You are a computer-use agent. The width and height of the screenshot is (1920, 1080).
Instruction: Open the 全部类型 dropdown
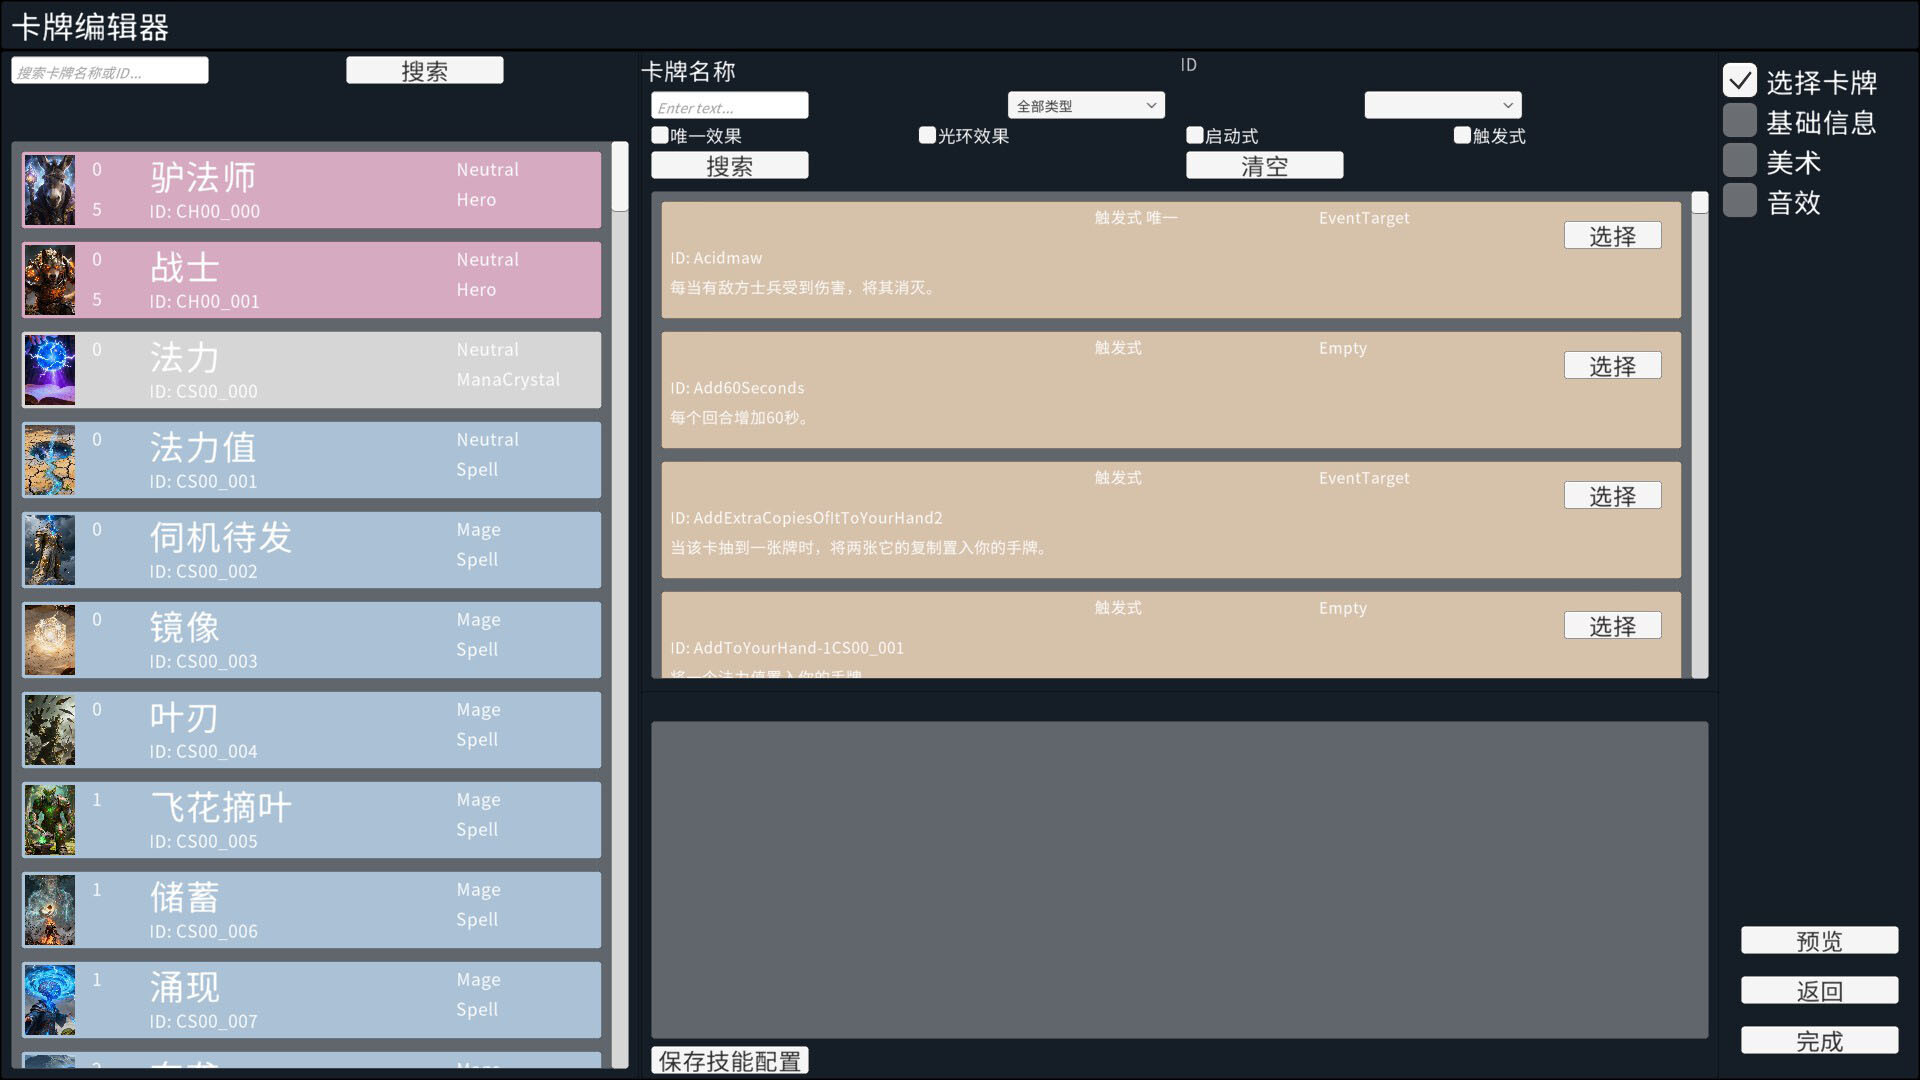(x=1086, y=105)
